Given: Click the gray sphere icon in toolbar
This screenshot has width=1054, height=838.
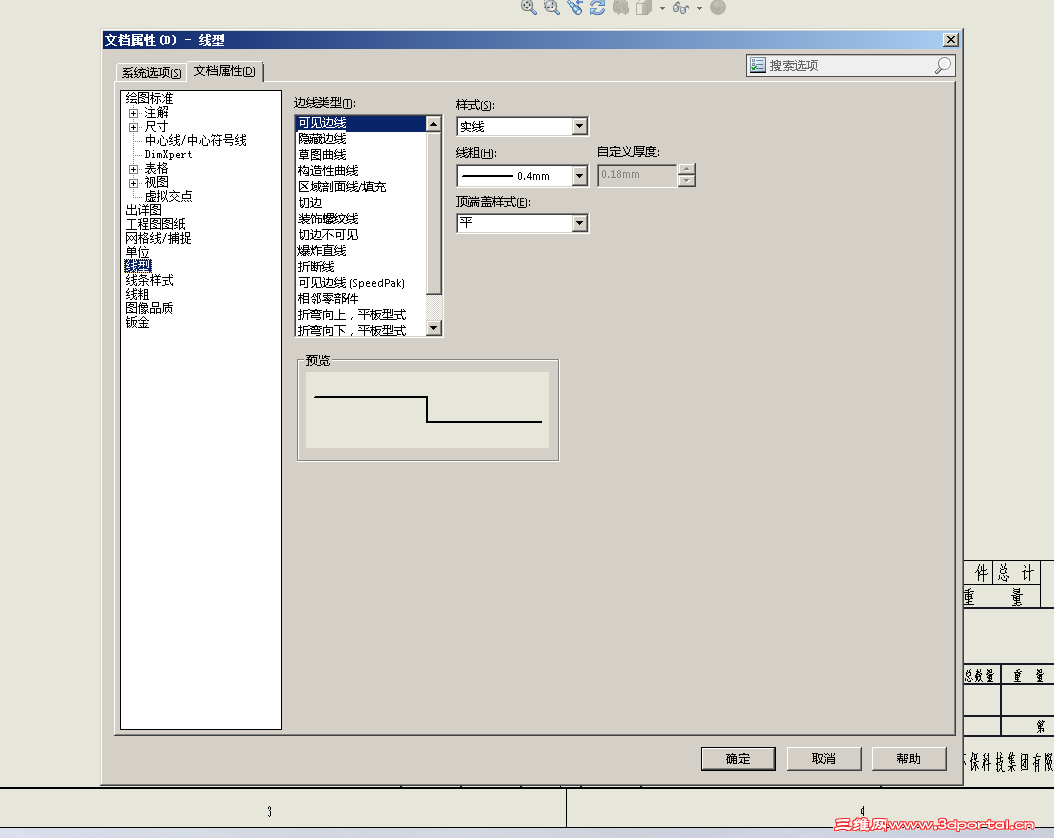Looking at the screenshot, I should tap(718, 7).
